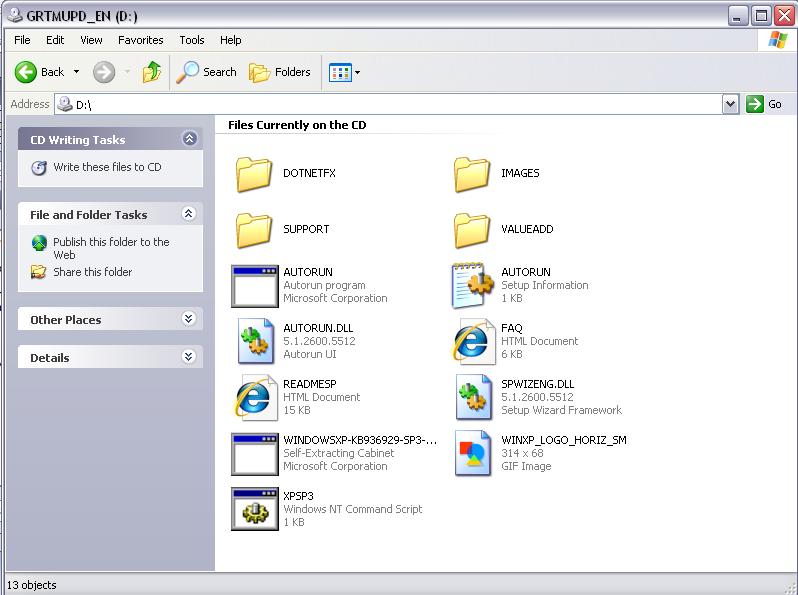Click the globe icon for Publish to Web

pyautogui.click(x=39, y=243)
